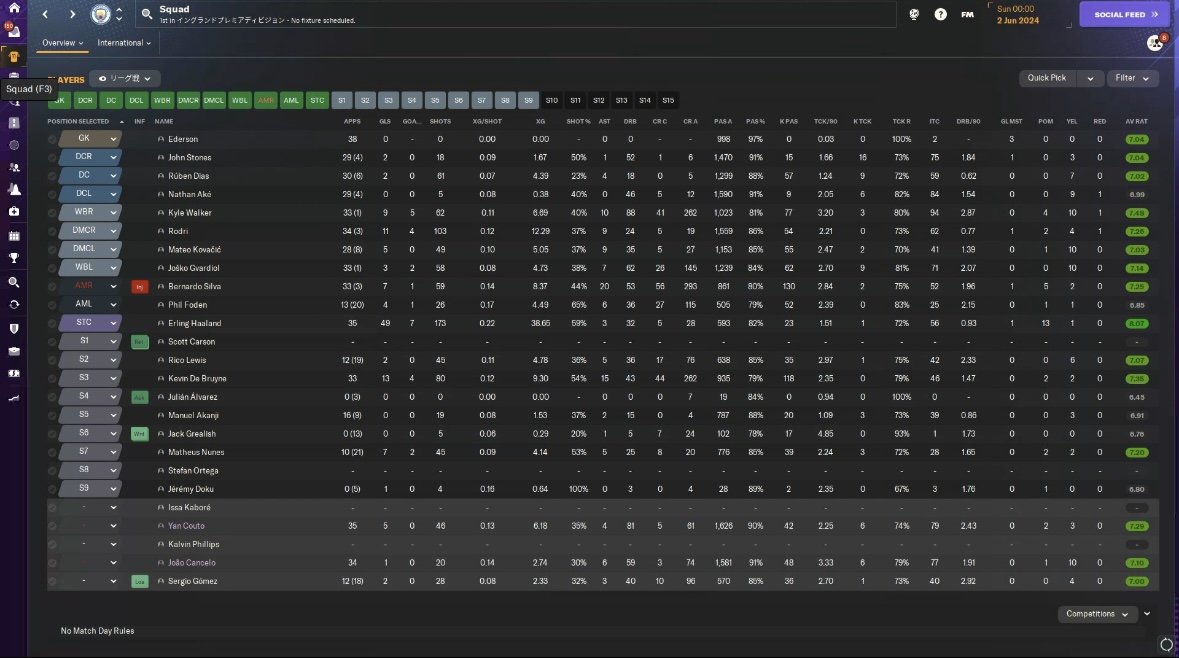Tick the selection circle for Phil Foden
The height and width of the screenshot is (658, 1179).
(52, 305)
